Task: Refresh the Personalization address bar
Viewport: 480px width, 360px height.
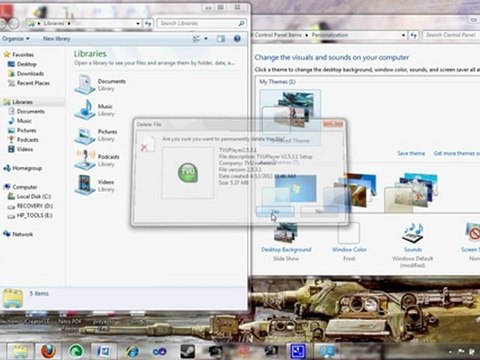Action: [x=413, y=35]
